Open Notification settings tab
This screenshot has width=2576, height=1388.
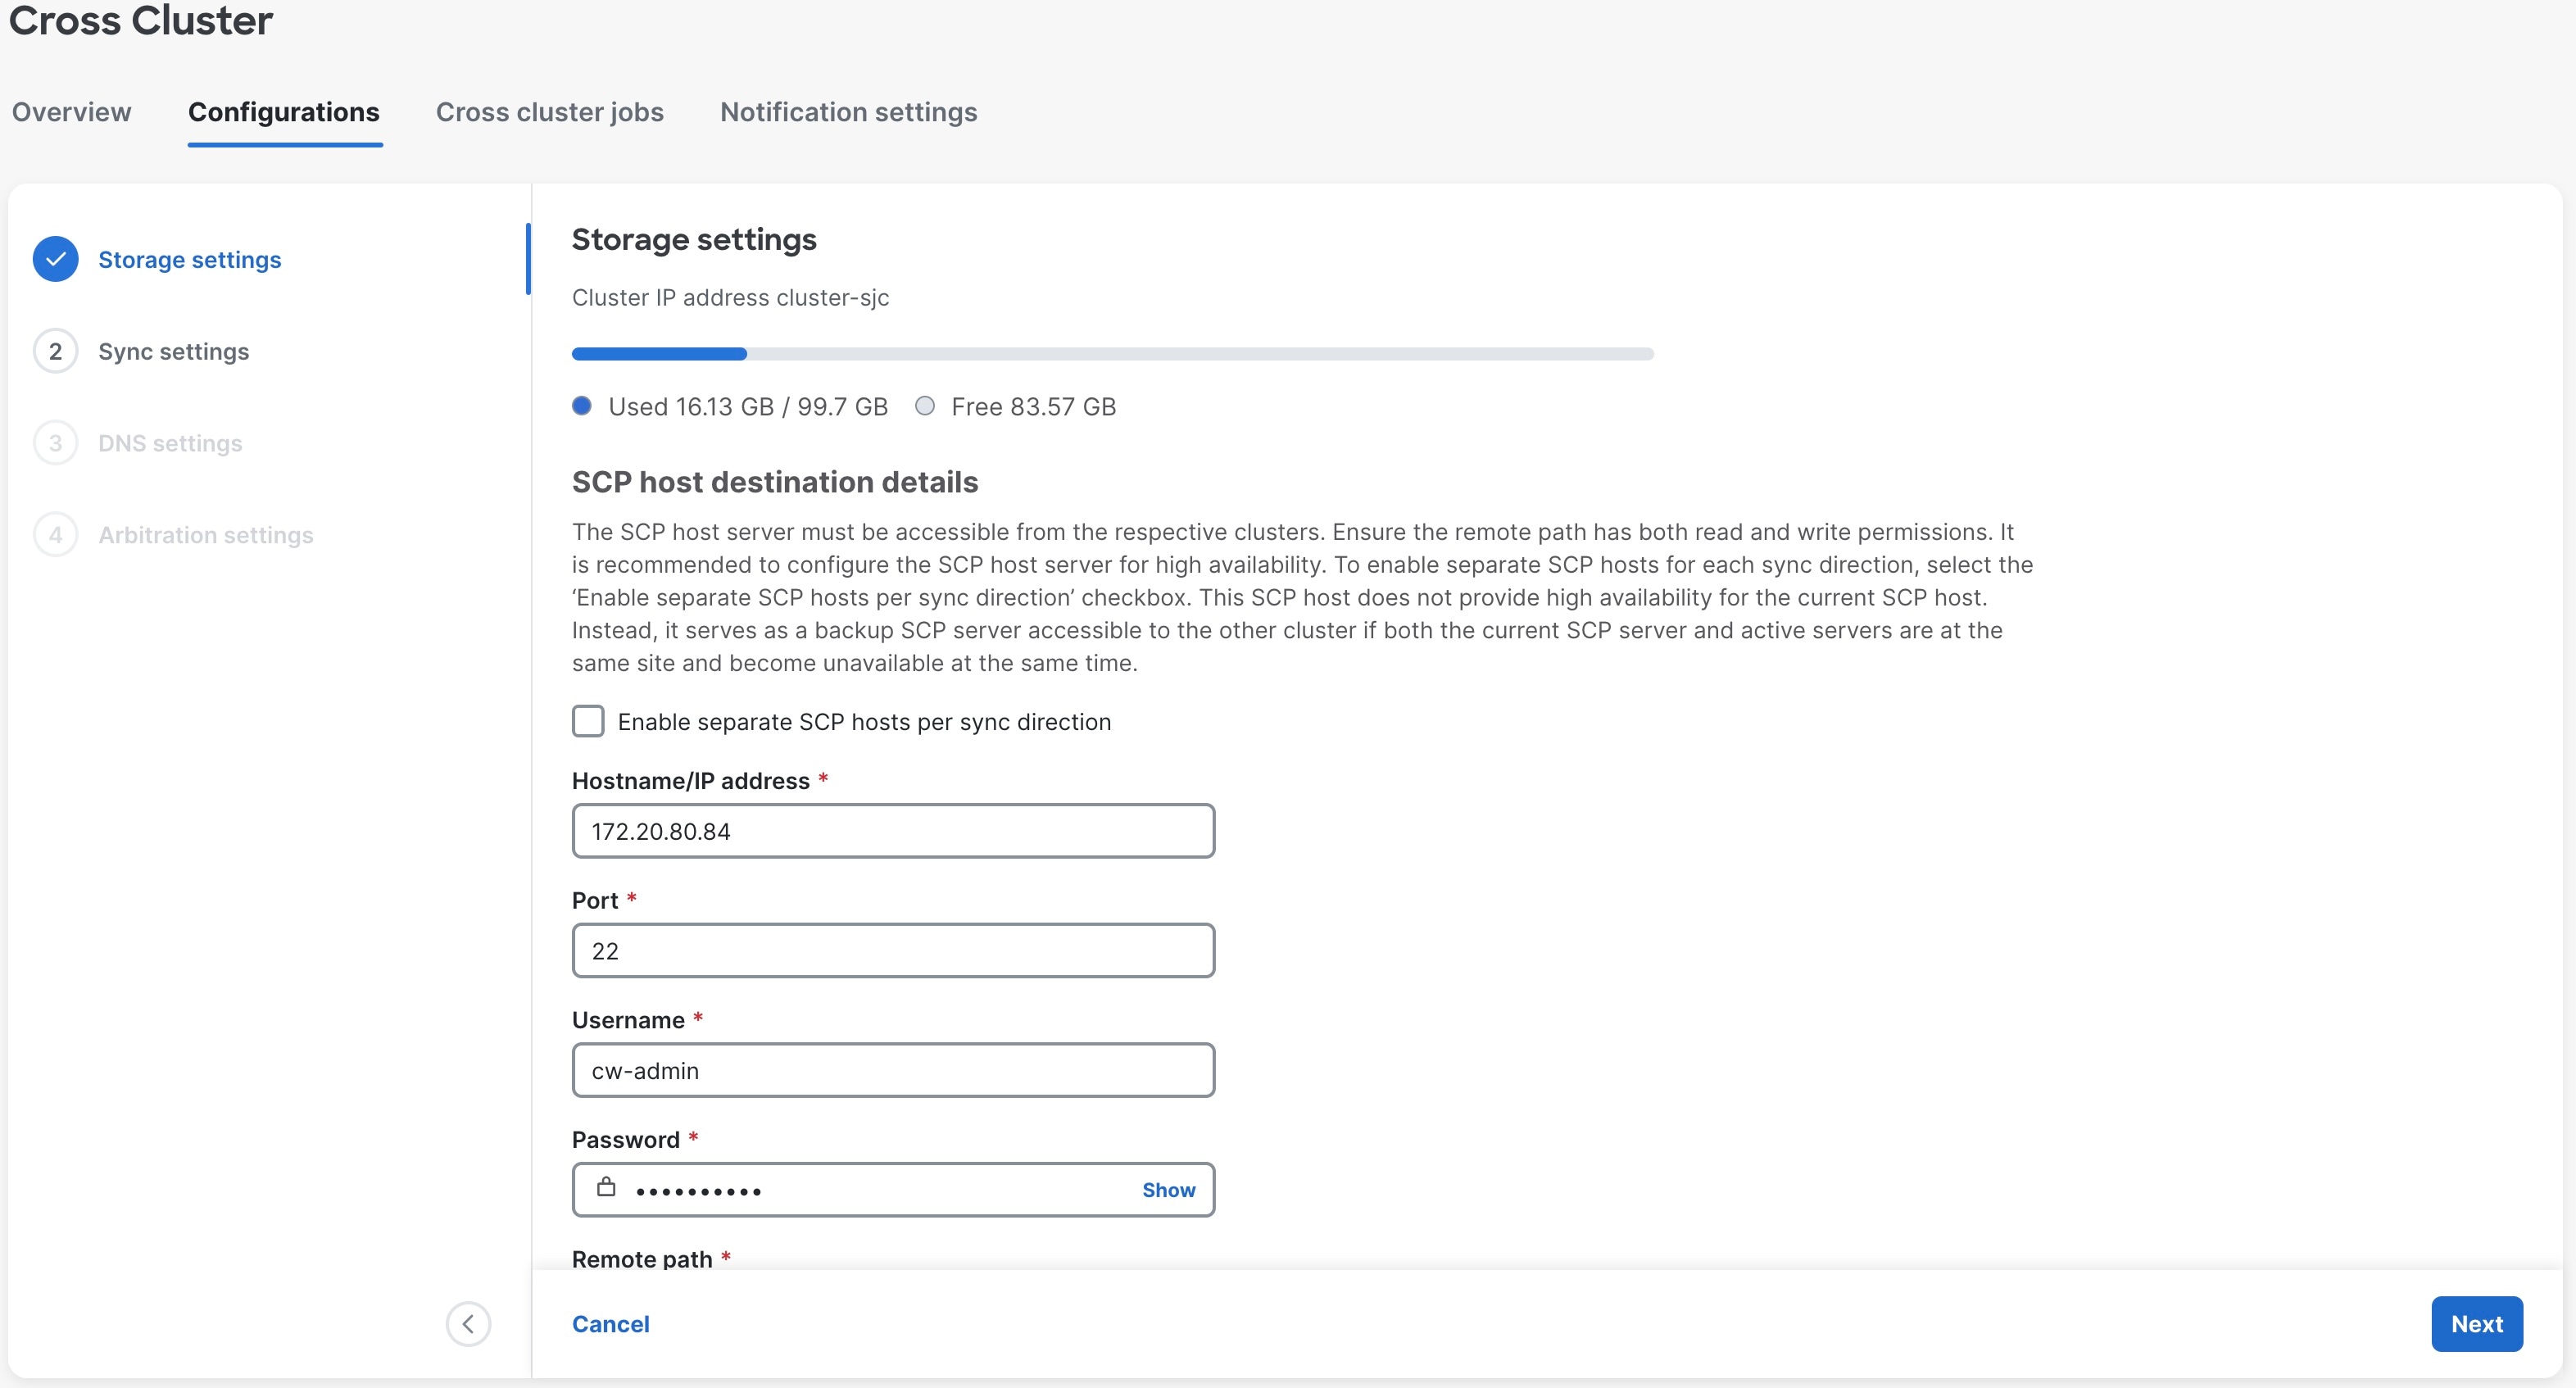point(848,112)
